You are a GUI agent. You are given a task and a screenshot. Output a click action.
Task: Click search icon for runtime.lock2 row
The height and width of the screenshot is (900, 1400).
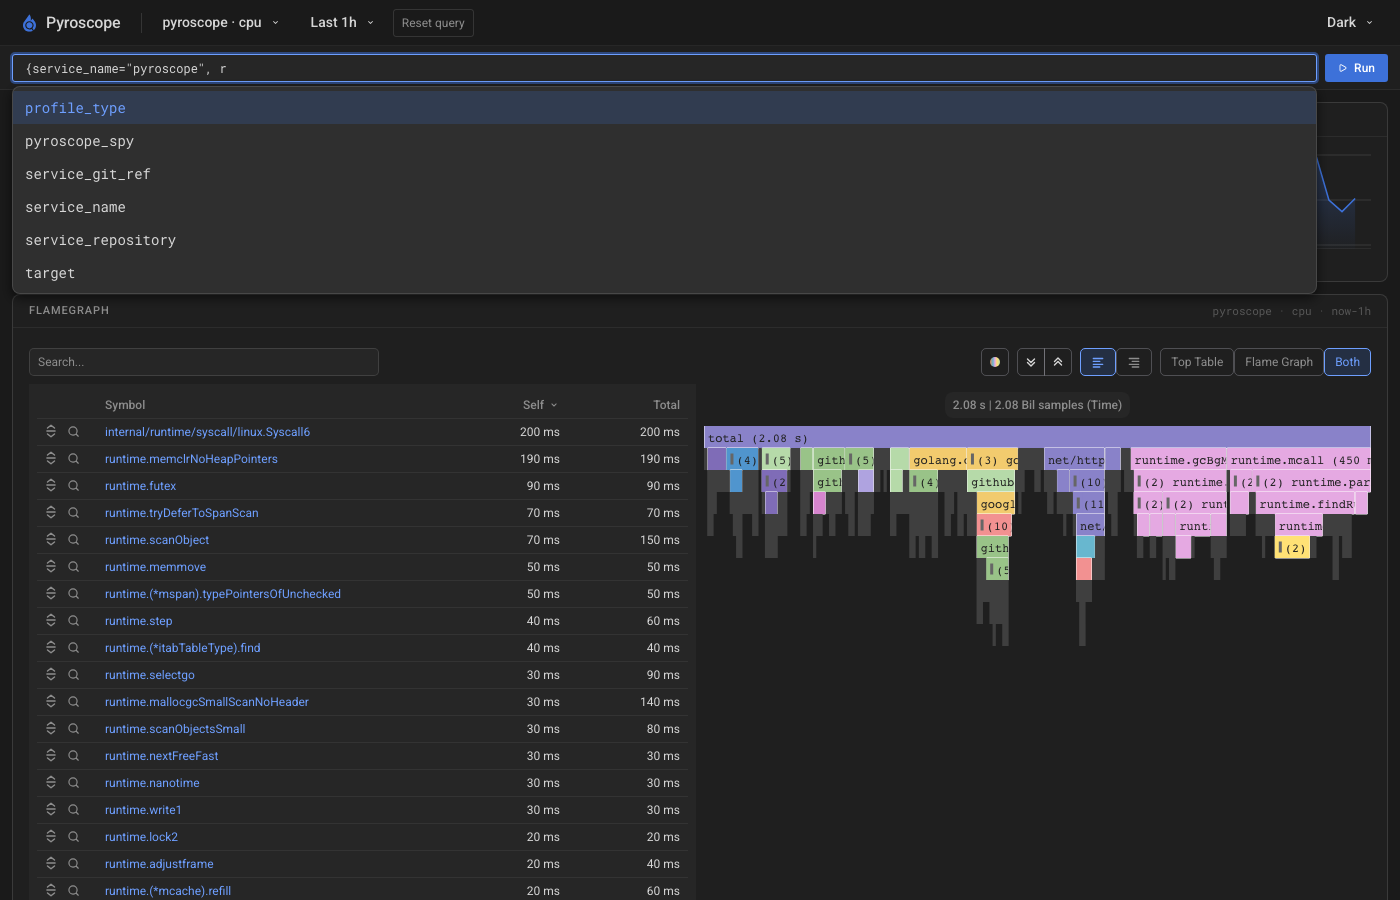point(74,837)
